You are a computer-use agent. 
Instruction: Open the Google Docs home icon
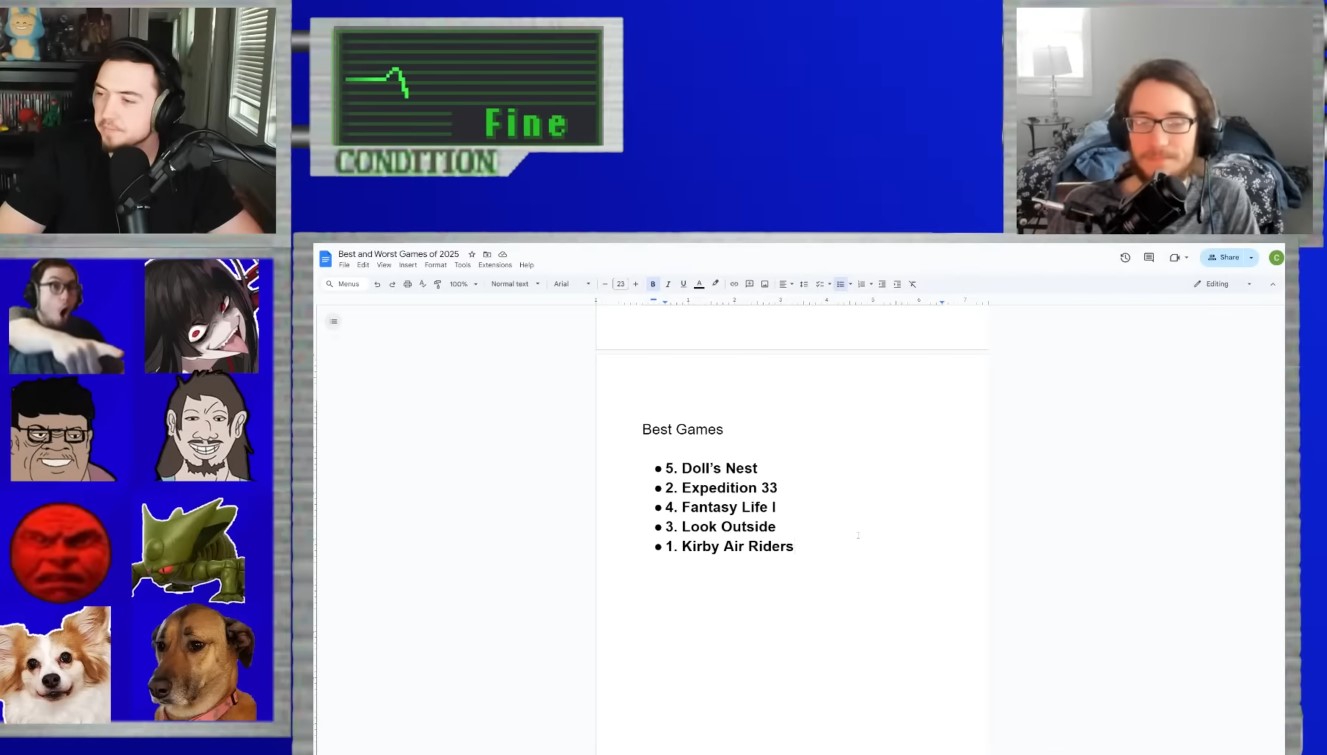click(x=325, y=259)
